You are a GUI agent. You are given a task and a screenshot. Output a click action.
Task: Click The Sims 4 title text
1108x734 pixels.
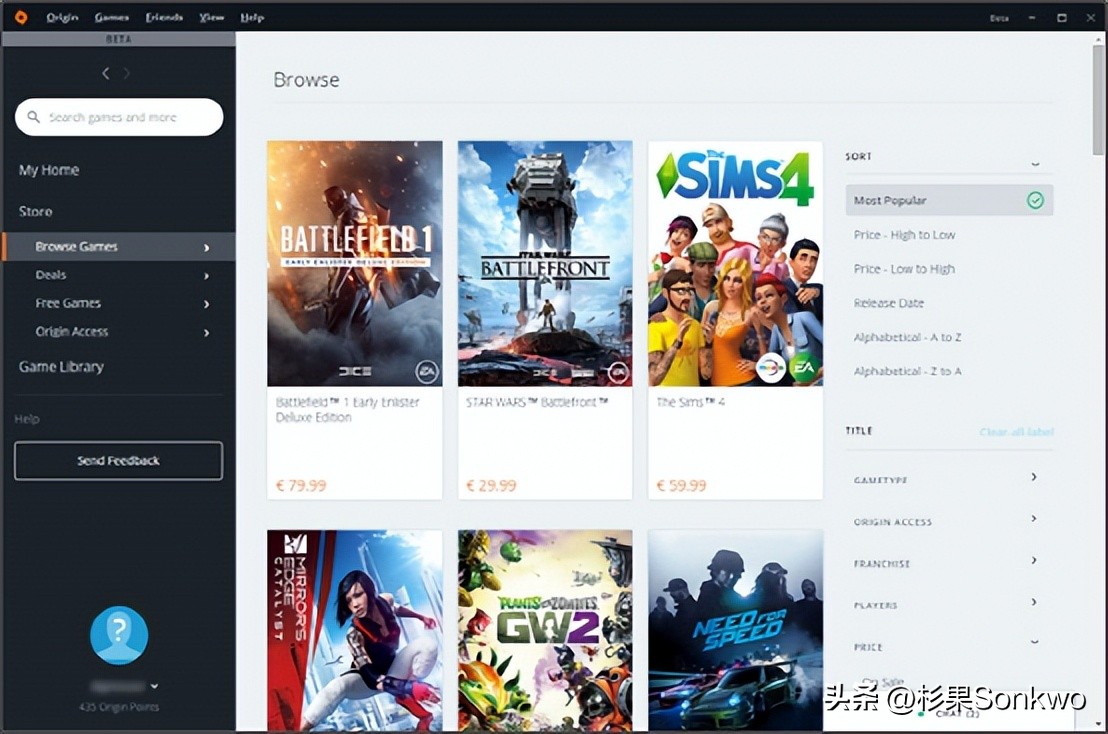(690, 402)
